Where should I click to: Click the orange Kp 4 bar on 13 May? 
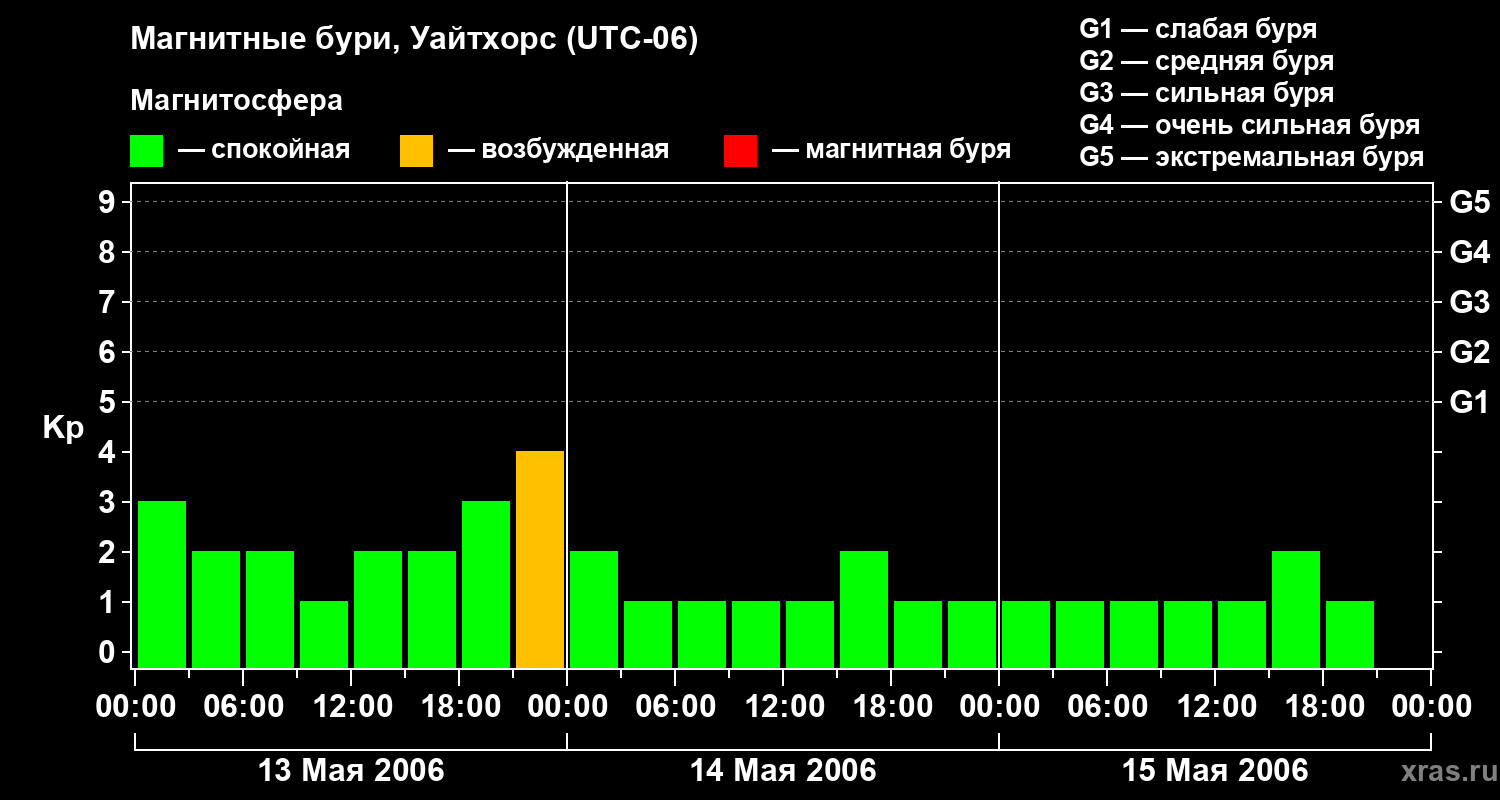tap(540, 559)
